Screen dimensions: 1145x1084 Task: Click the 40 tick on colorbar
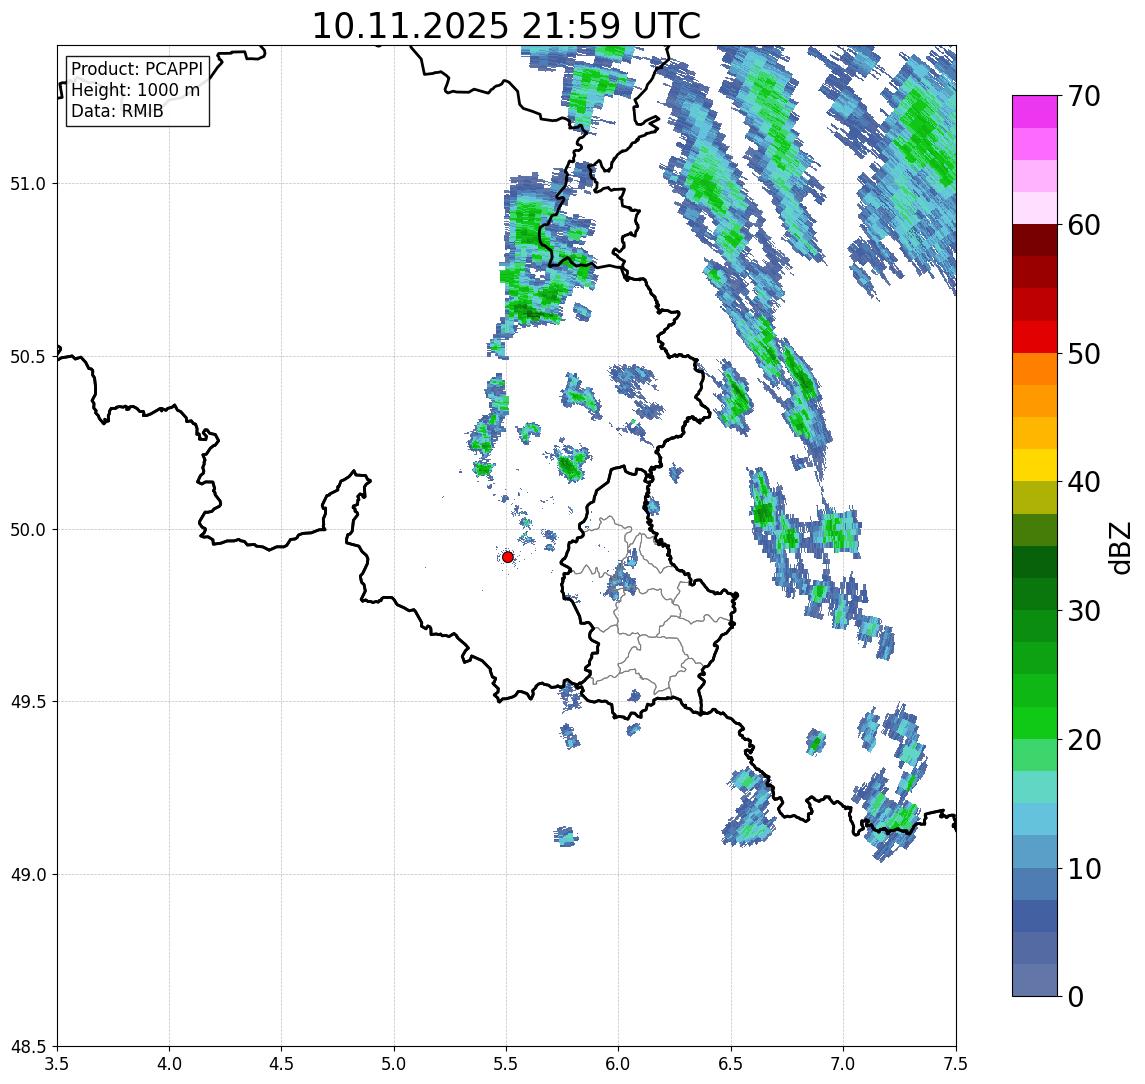pos(1084,482)
